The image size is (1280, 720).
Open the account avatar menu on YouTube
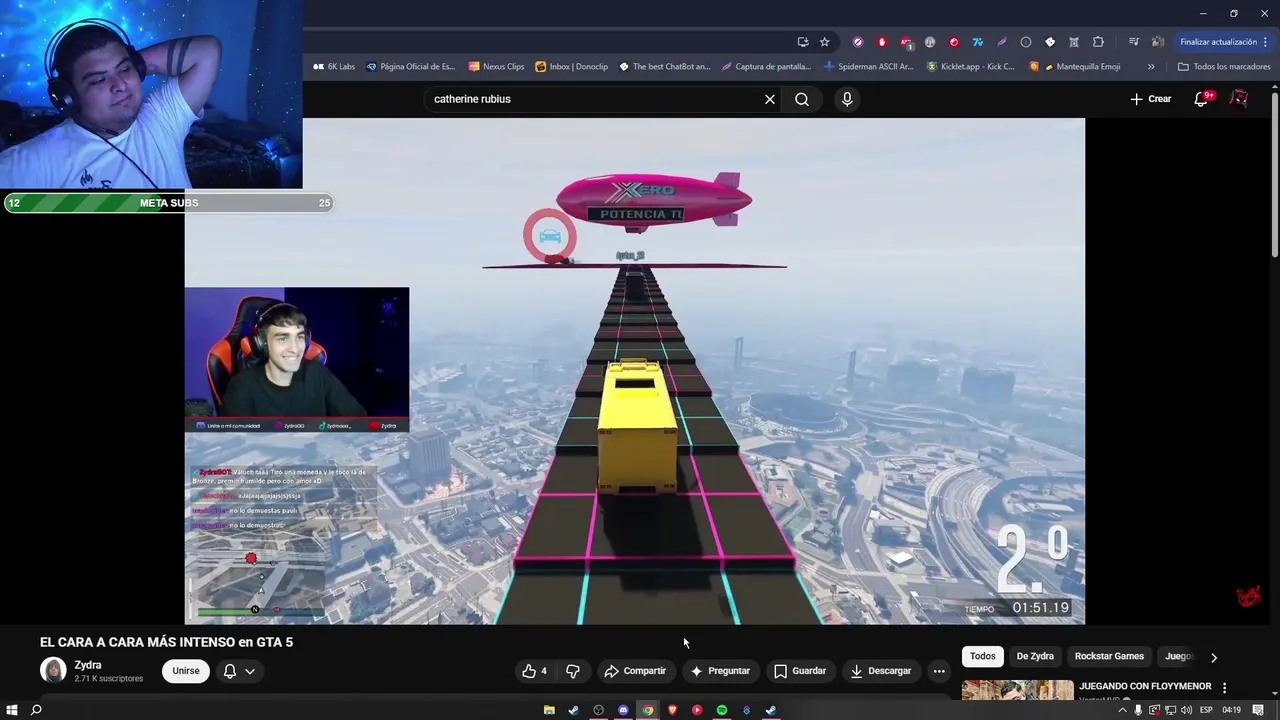[1239, 99]
